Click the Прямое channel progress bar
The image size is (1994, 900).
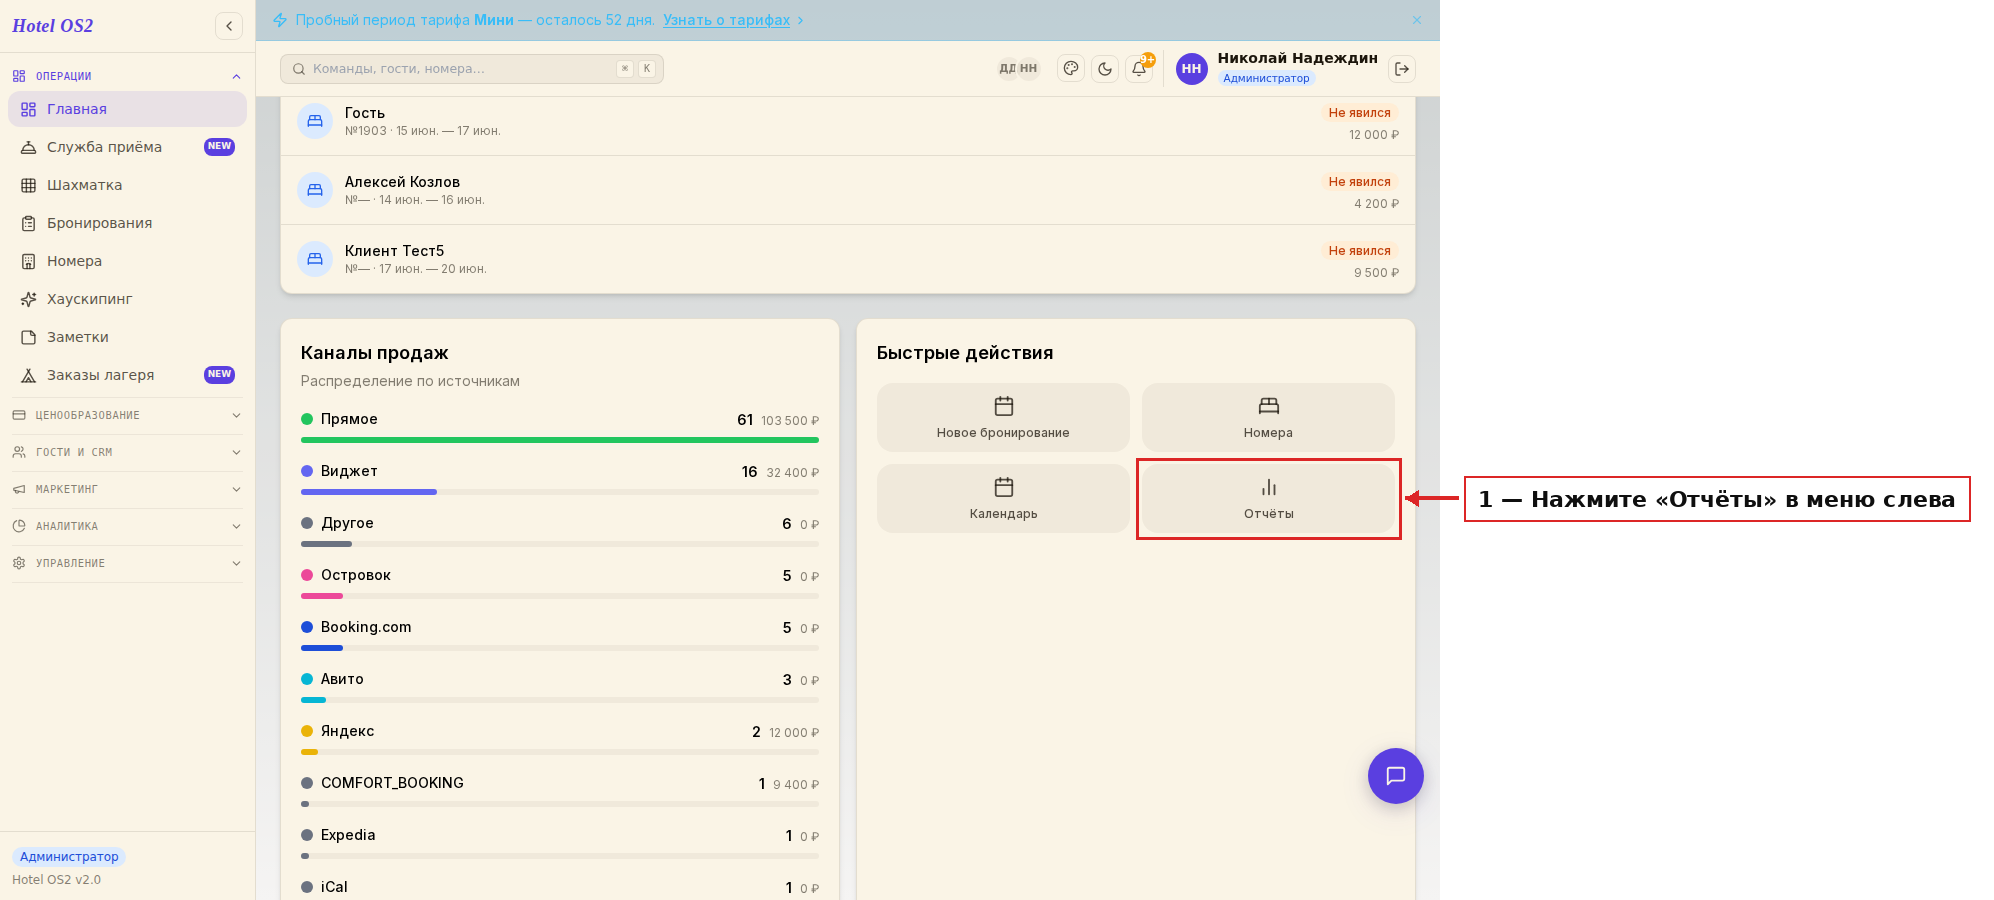click(559, 440)
